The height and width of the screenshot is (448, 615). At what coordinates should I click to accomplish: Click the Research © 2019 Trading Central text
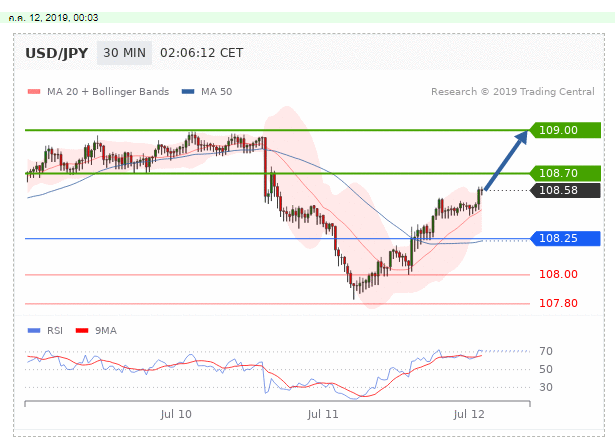[513, 92]
